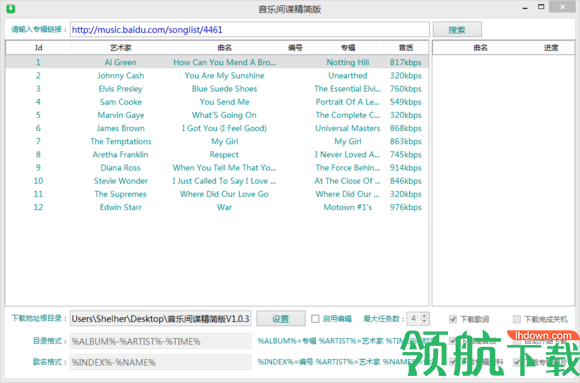The height and width of the screenshot is (383, 580).
Task: Increase max tasks with the up arrow
Action: [424, 316]
